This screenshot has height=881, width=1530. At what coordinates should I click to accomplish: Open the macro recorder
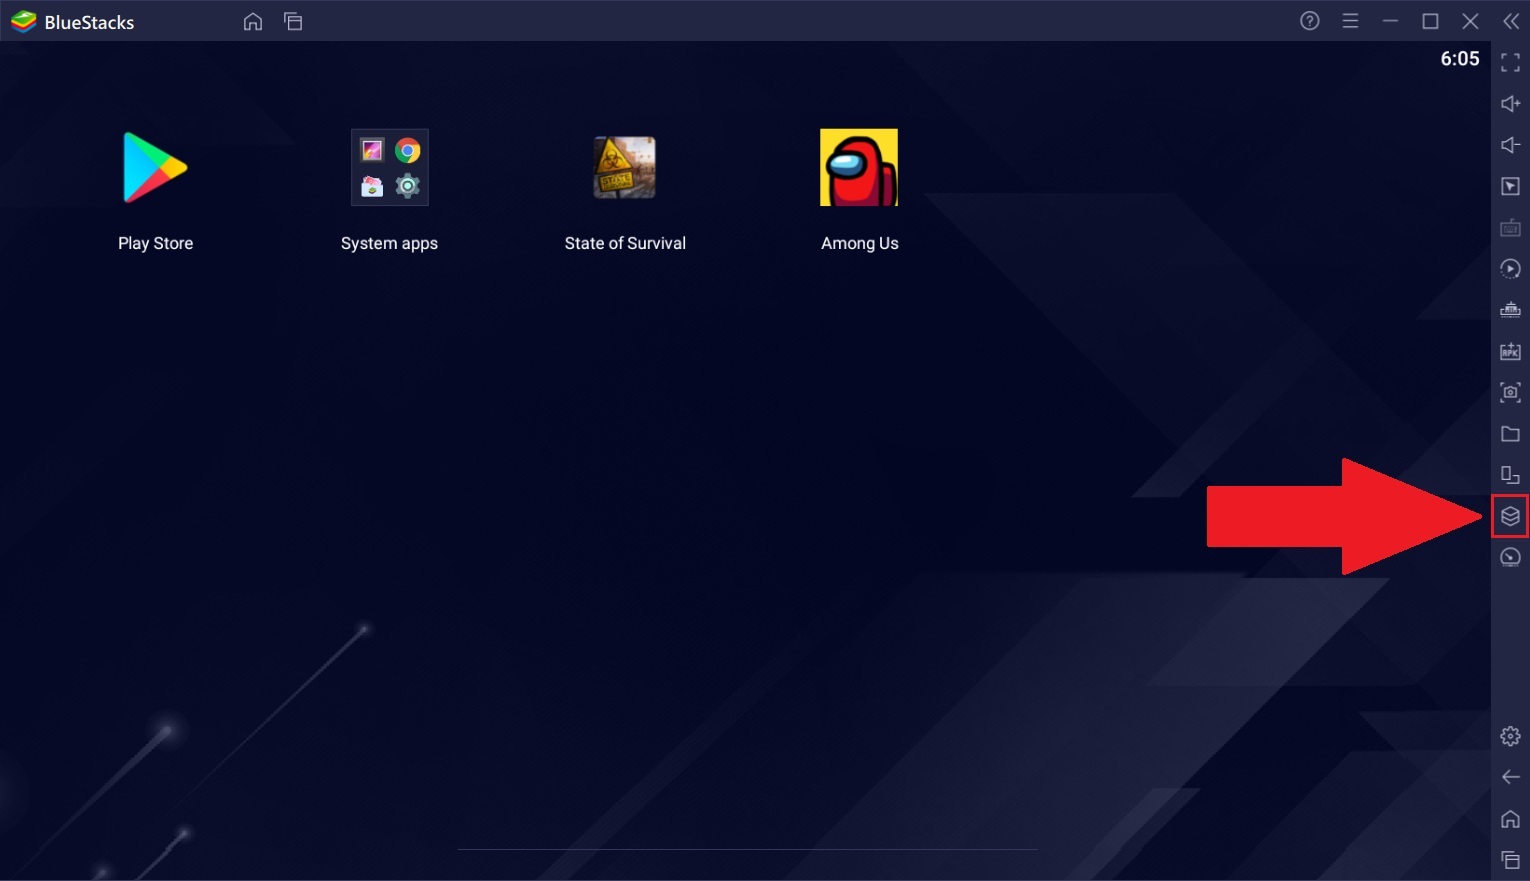pyautogui.click(x=1511, y=269)
